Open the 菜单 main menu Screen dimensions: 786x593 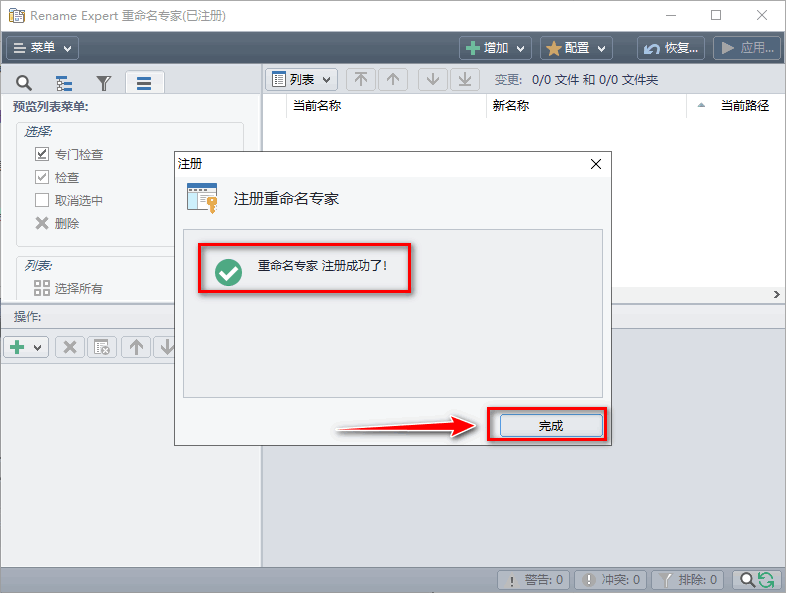(42, 48)
